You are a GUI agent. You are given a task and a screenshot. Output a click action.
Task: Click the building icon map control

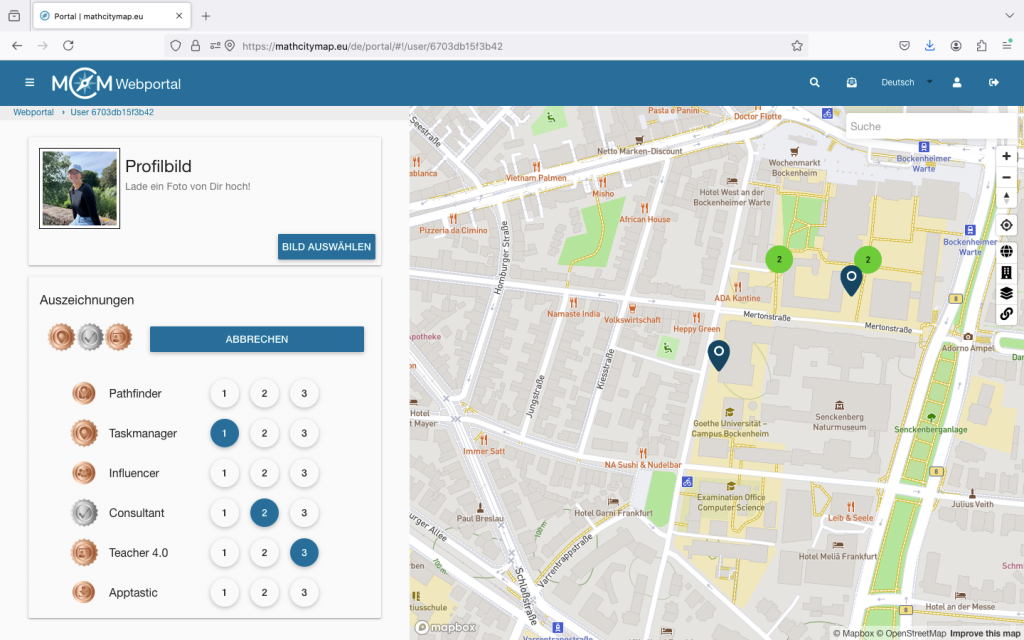tap(1006, 272)
